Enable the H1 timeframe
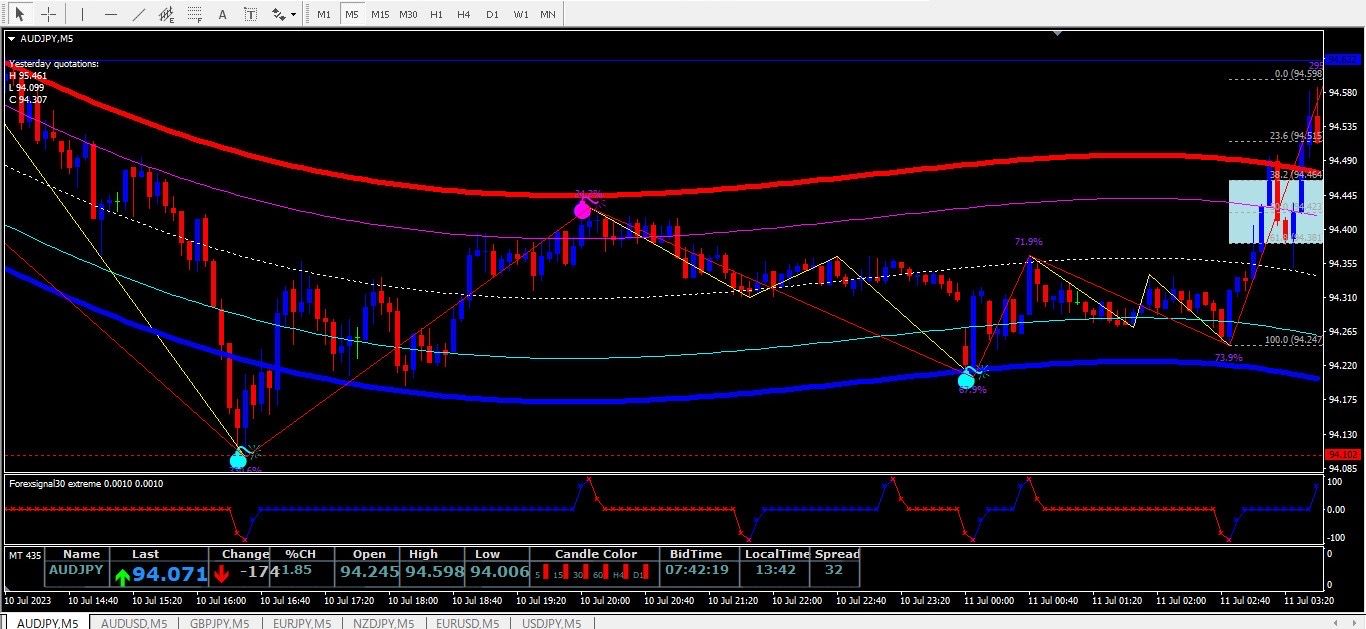This screenshot has height=629, width=1366. point(436,14)
